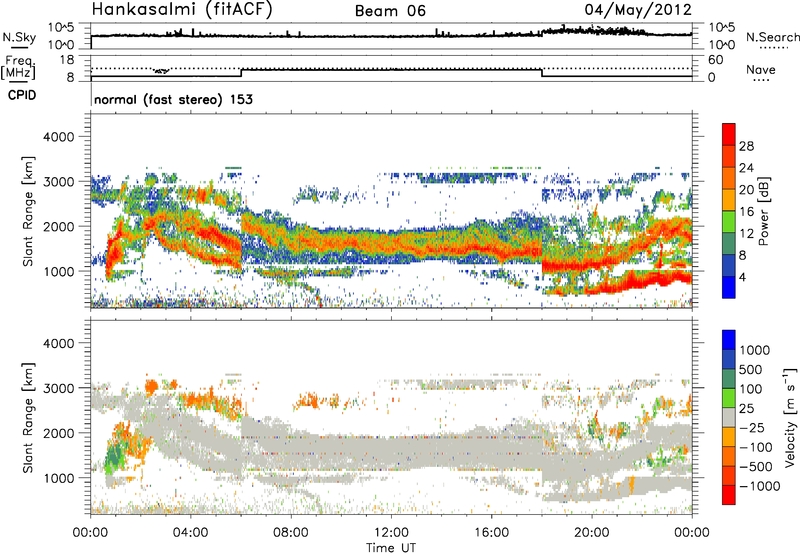Click the Time UT axis label
This screenshot has width=800, height=554.
point(391,548)
